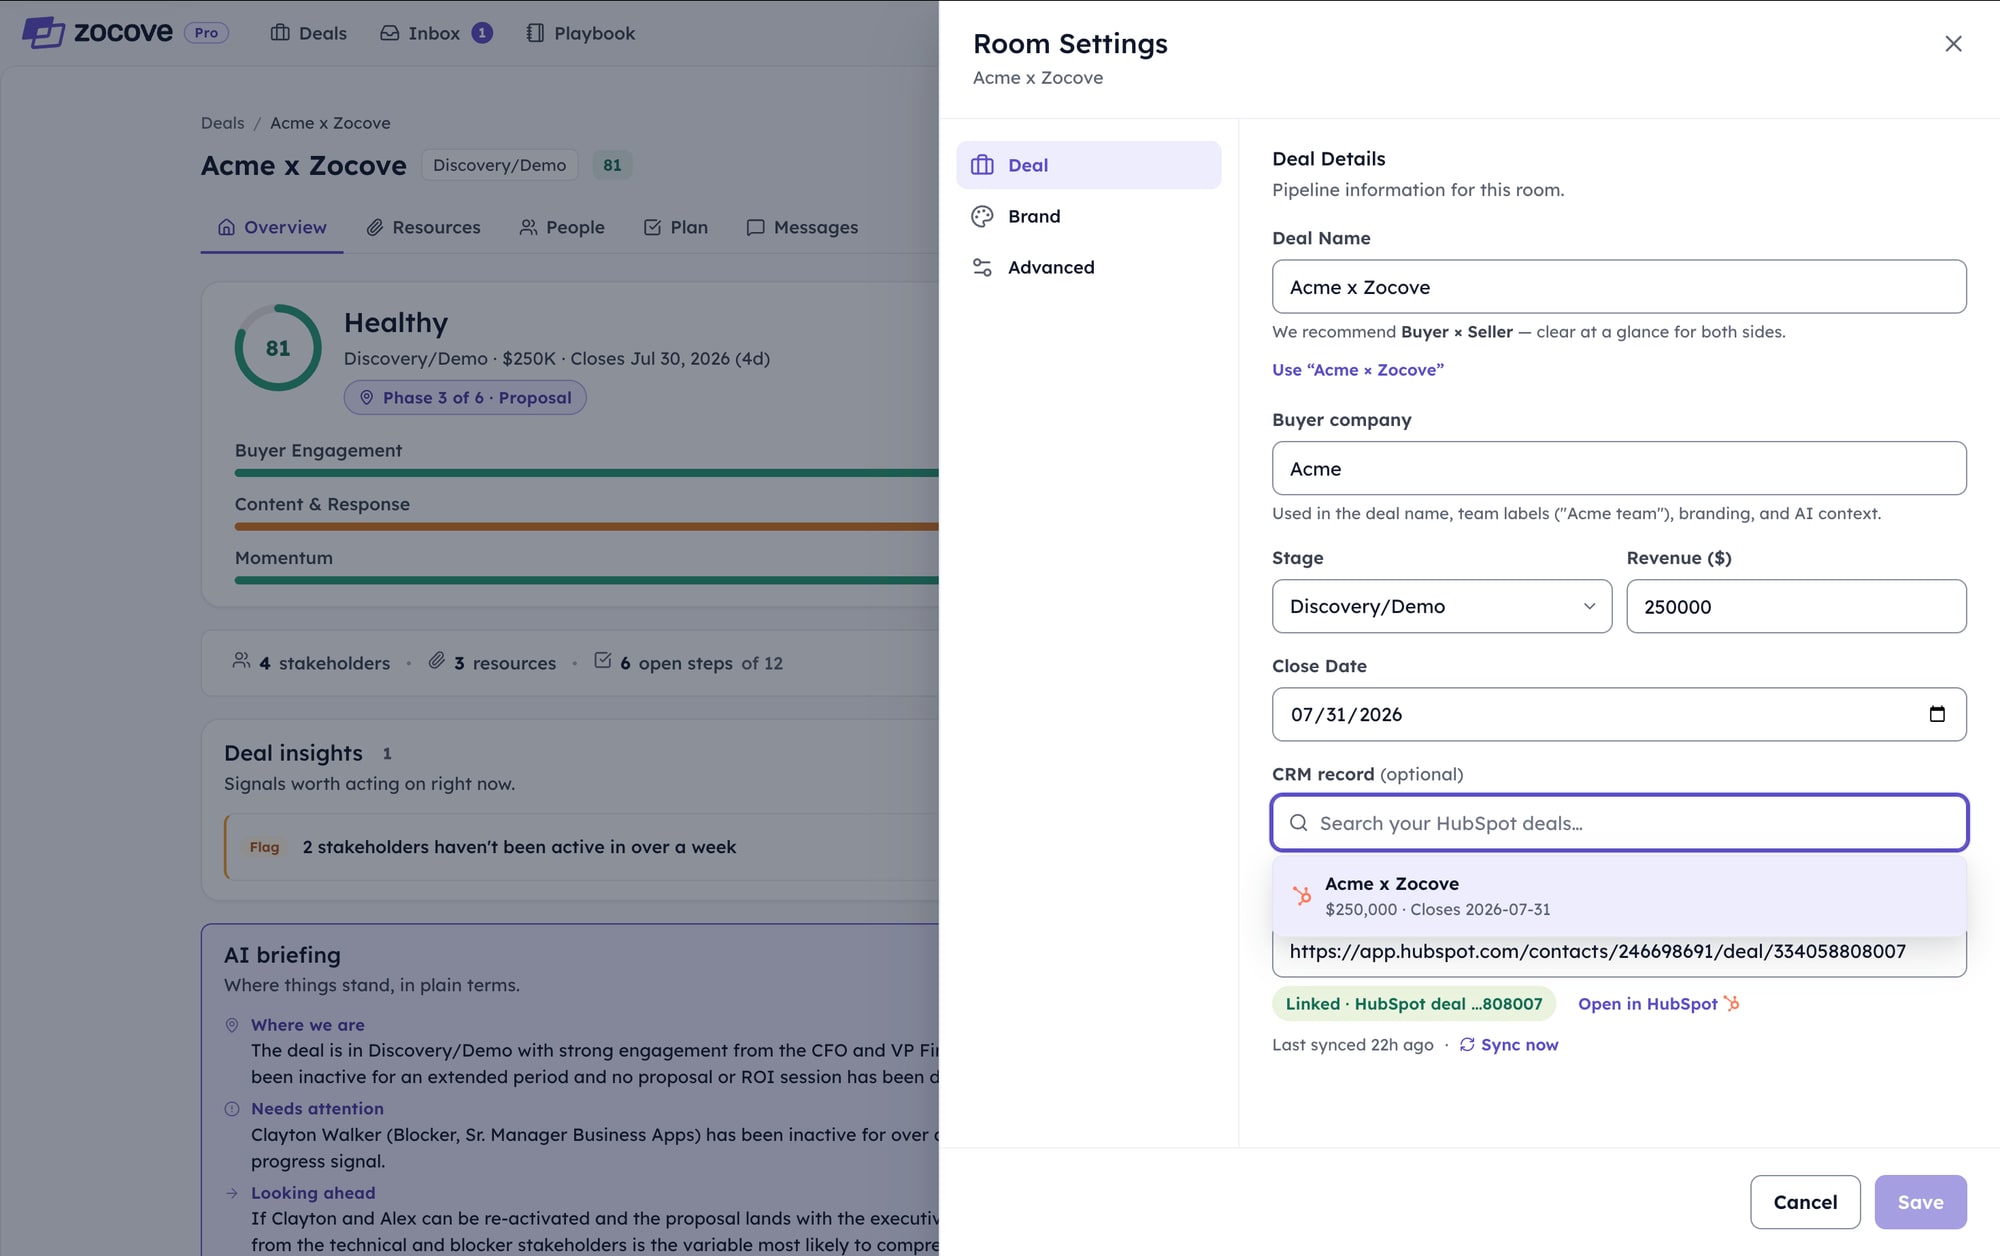Switch to the Messages tab
Viewport: 2000px width, 1256px height.
pos(802,227)
